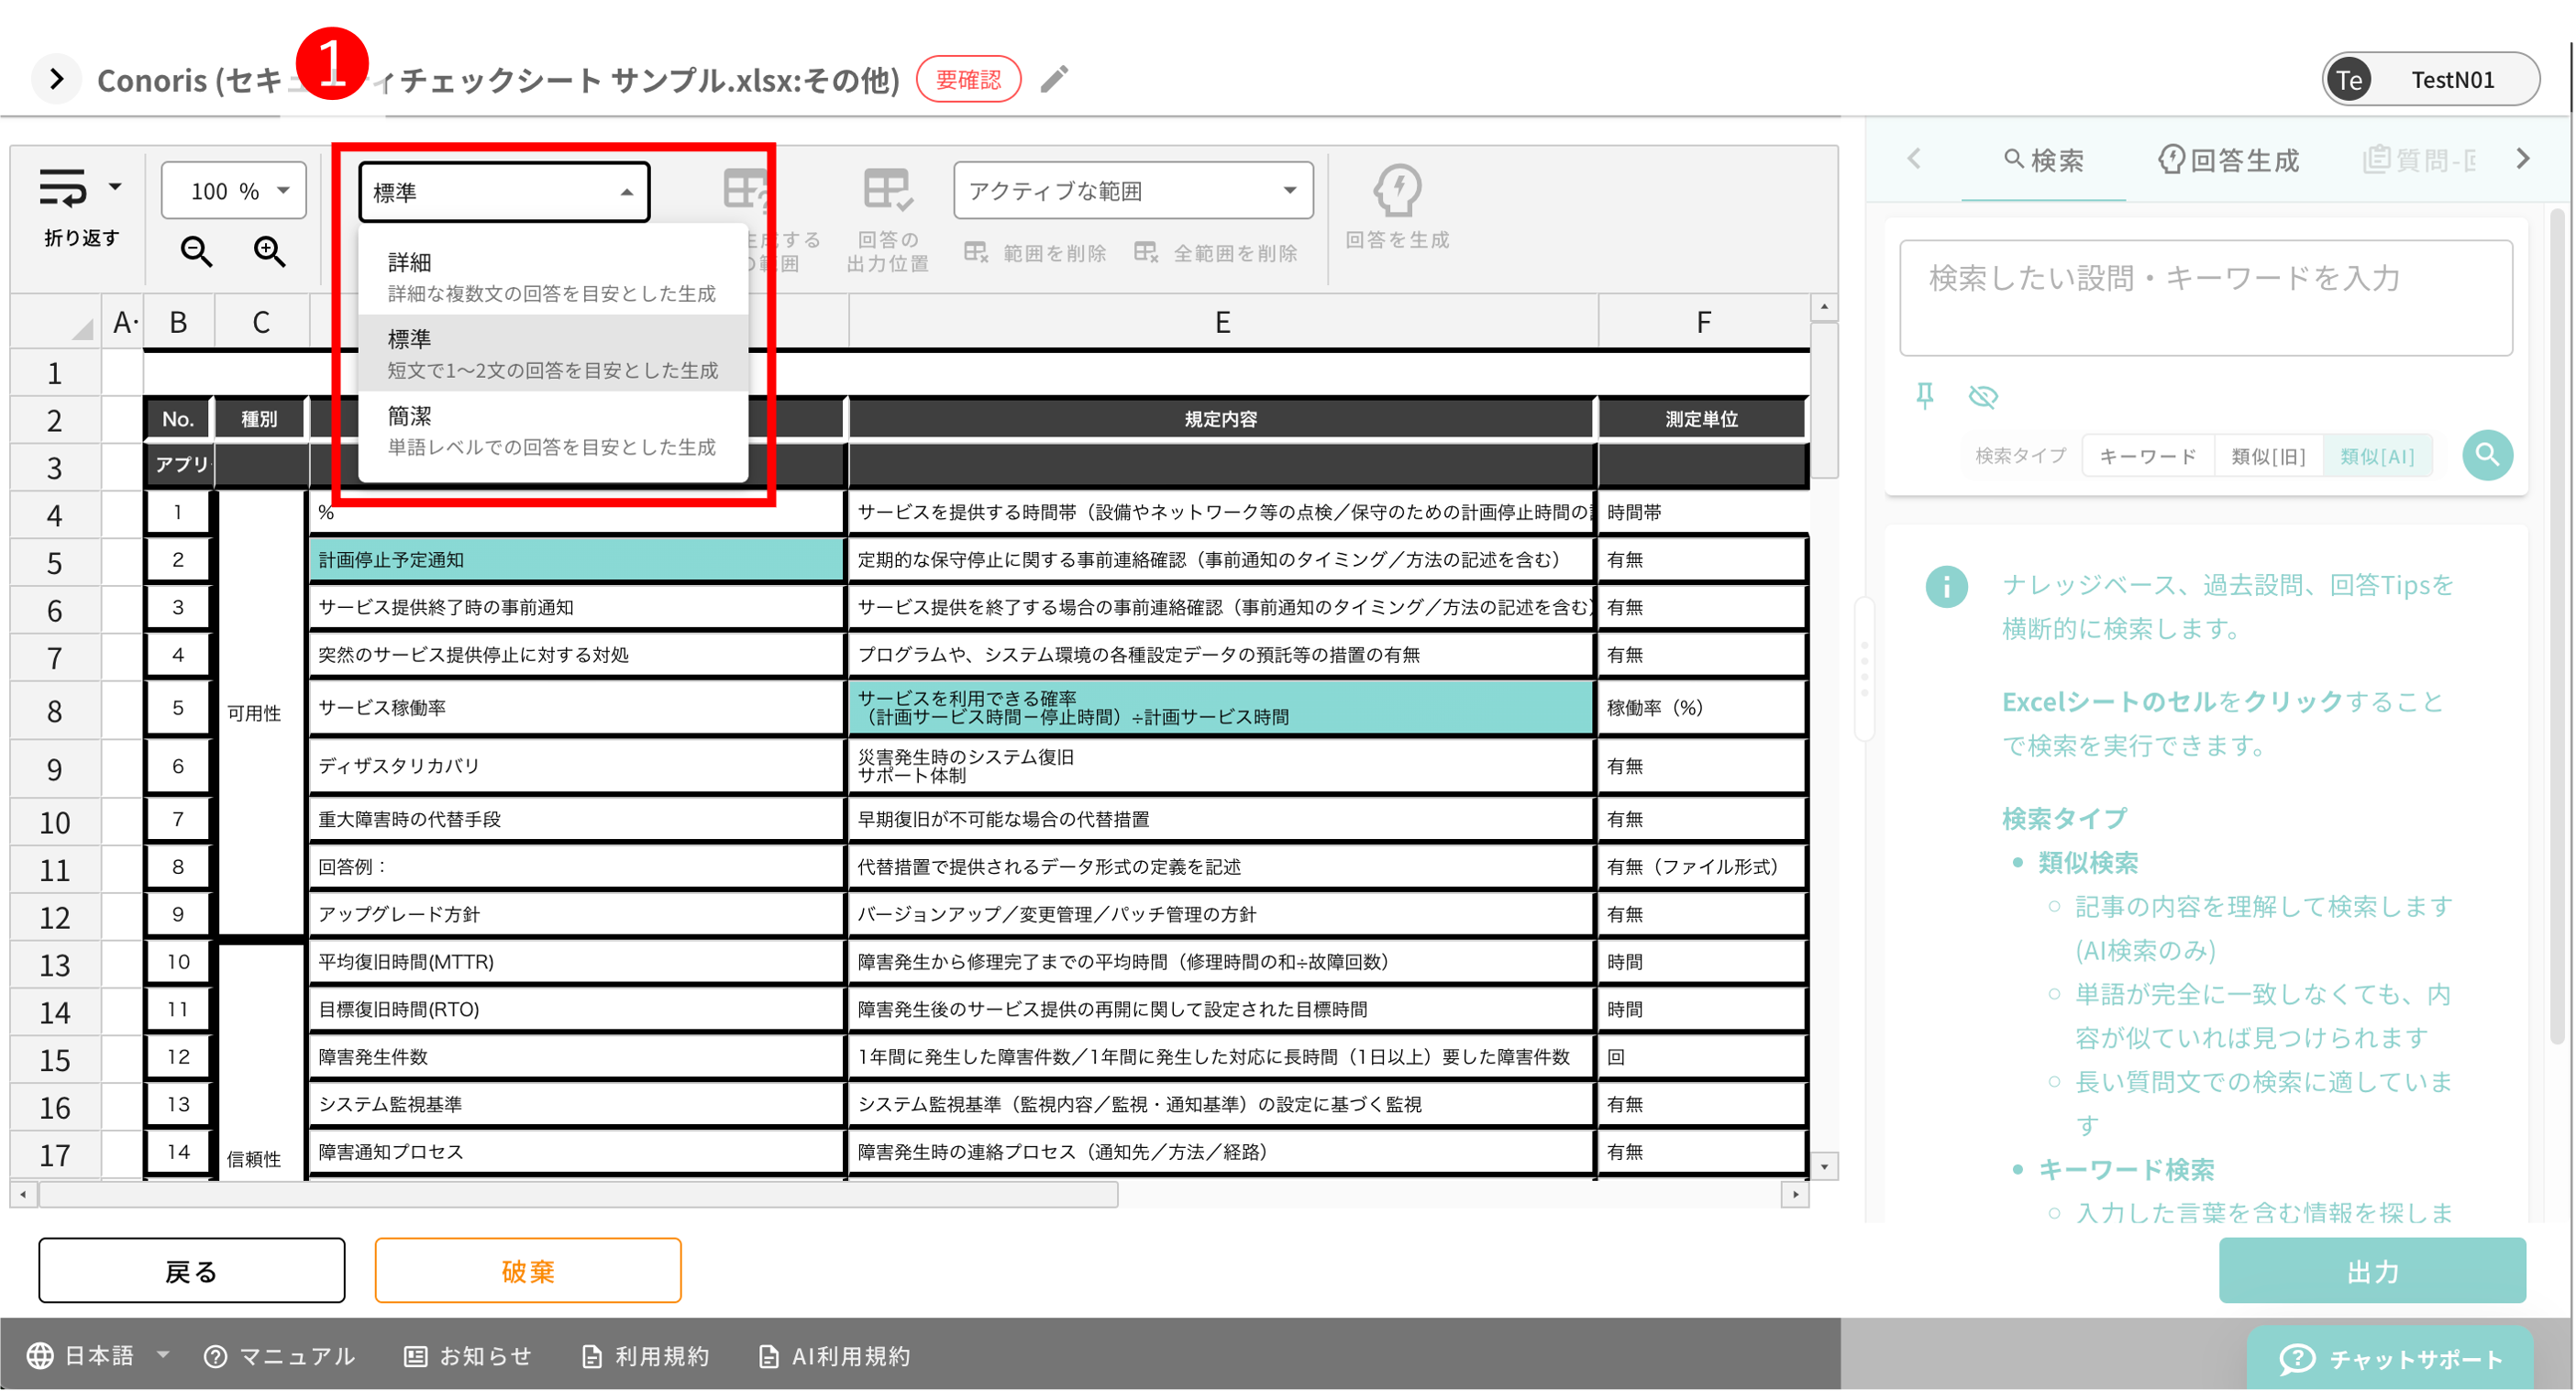
Task: Select row 8 header
Action: click(x=55, y=711)
